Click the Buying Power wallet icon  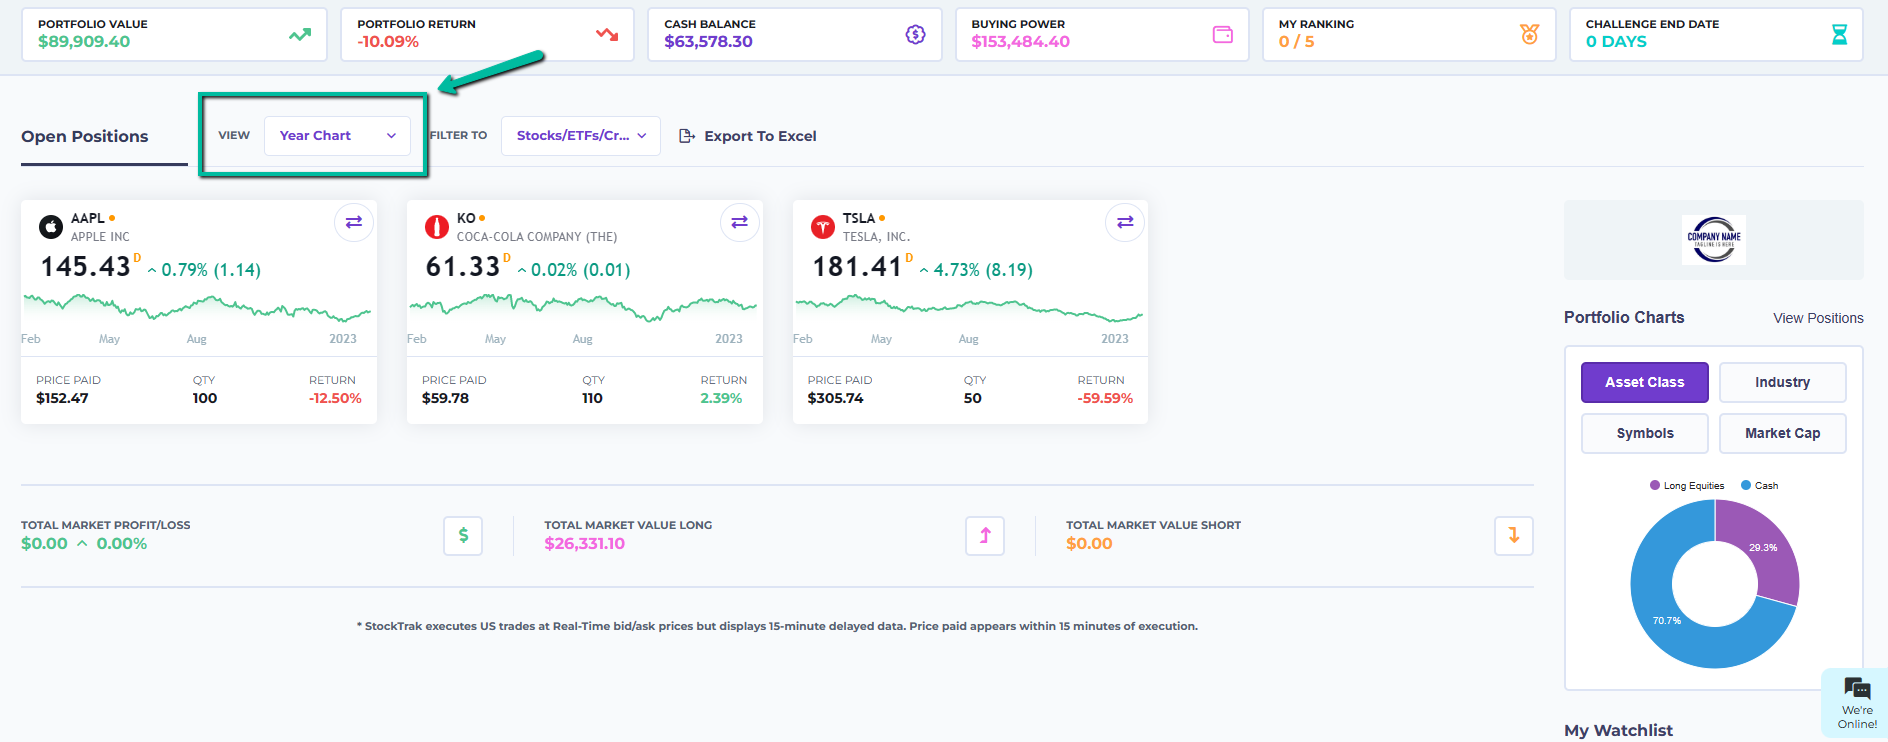point(1222,35)
